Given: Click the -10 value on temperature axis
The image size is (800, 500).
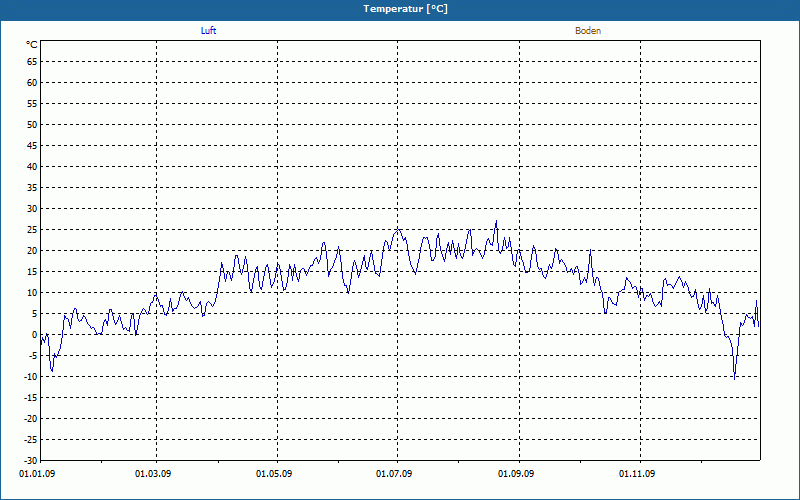Looking at the screenshot, I should 30,377.
